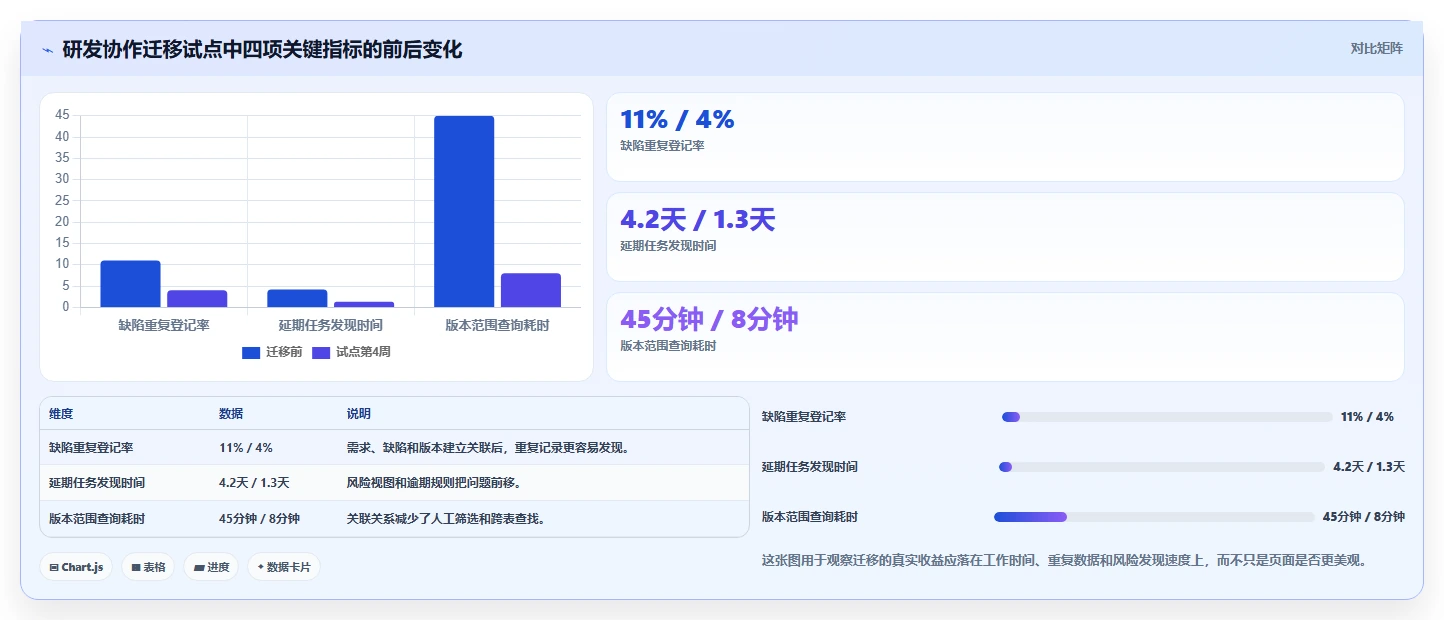Click the 试点第4周 bar for 缺陷重复登记率 in chart
1444x620 pixels.
[x=197, y=299]
